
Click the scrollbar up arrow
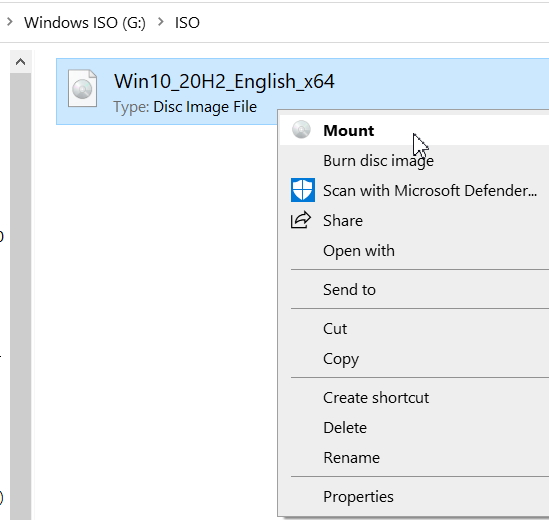pos(21,62)
